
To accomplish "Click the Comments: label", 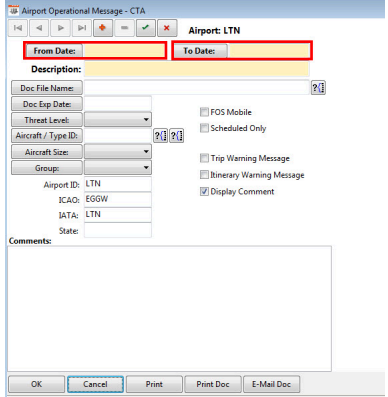I will tap(30, 241).
